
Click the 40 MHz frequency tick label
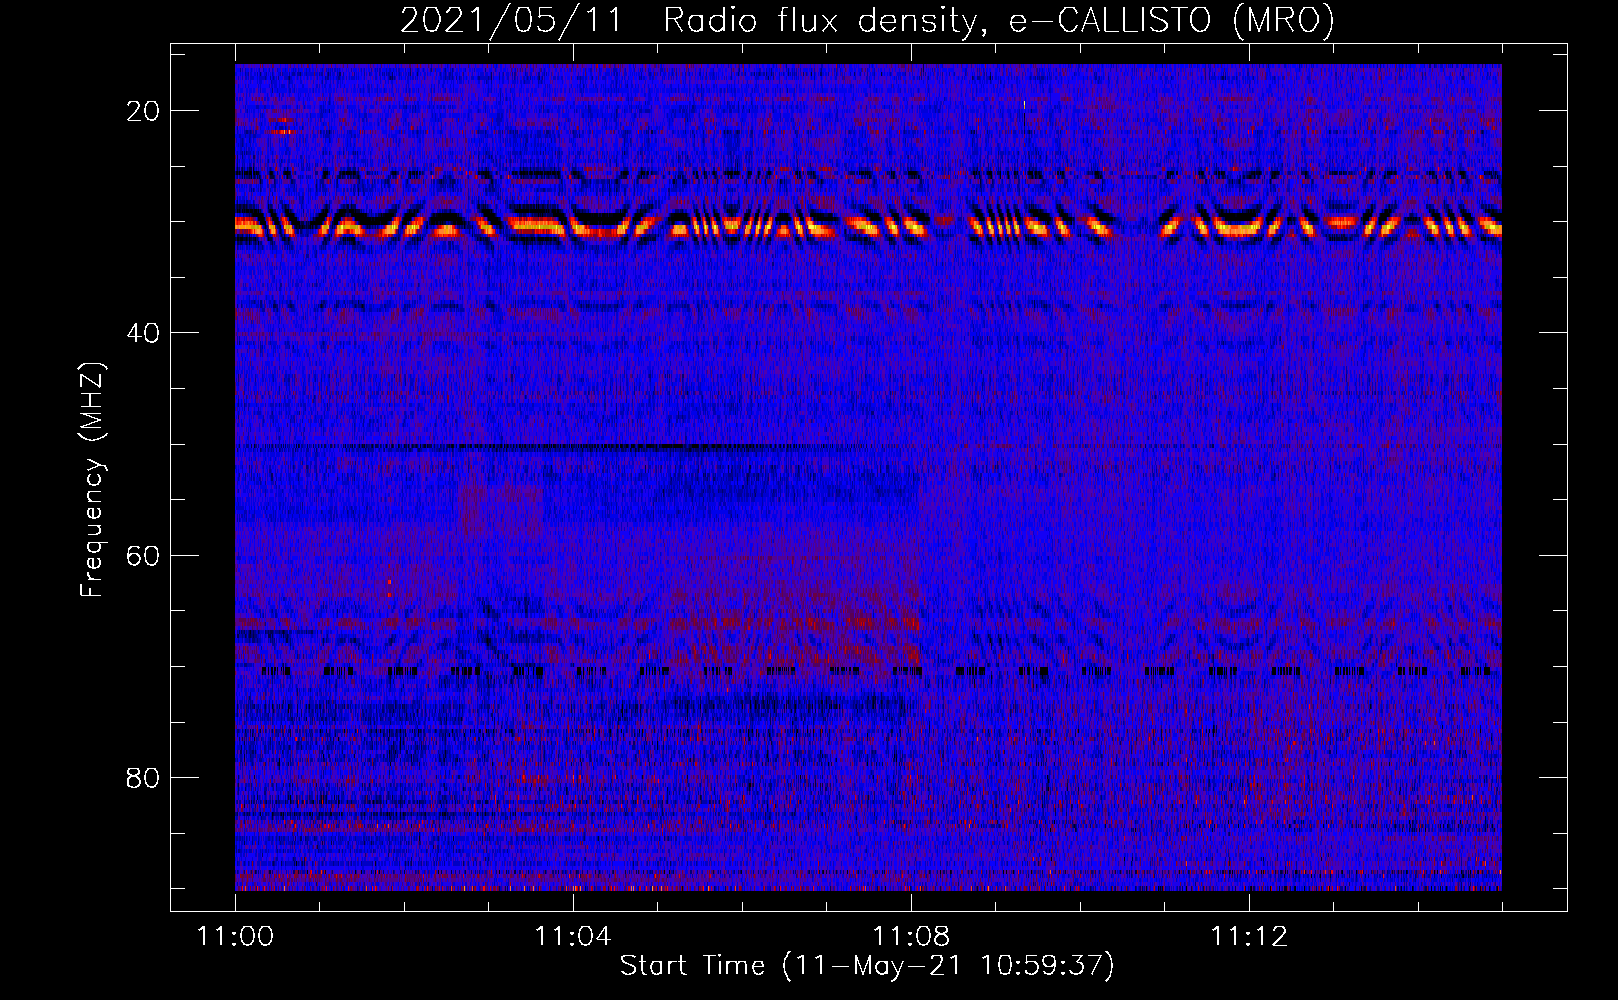point(143,333)
